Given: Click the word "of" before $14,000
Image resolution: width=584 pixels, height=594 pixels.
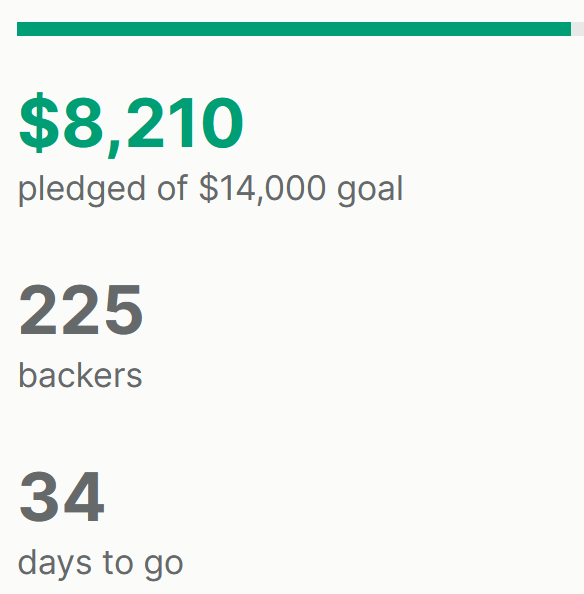Looking at the screenshot, I should click(x=172, y=188).
